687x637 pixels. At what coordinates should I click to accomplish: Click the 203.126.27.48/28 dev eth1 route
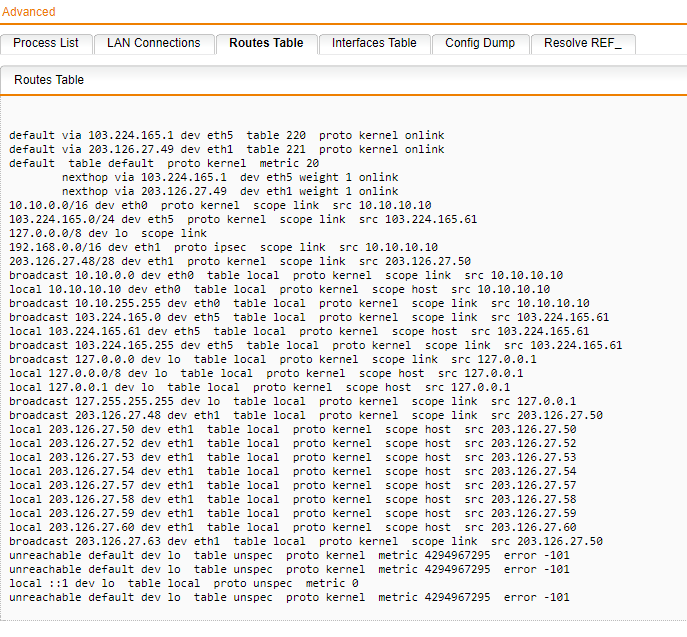click(x=240, y=262)
